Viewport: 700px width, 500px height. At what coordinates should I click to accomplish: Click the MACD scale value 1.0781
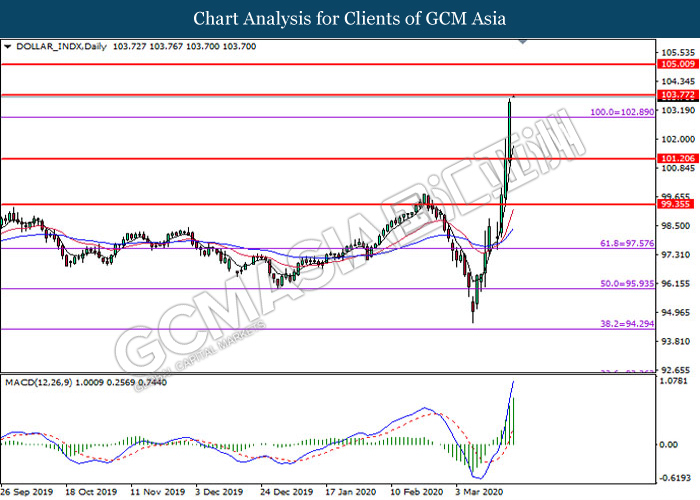[675, 381]
